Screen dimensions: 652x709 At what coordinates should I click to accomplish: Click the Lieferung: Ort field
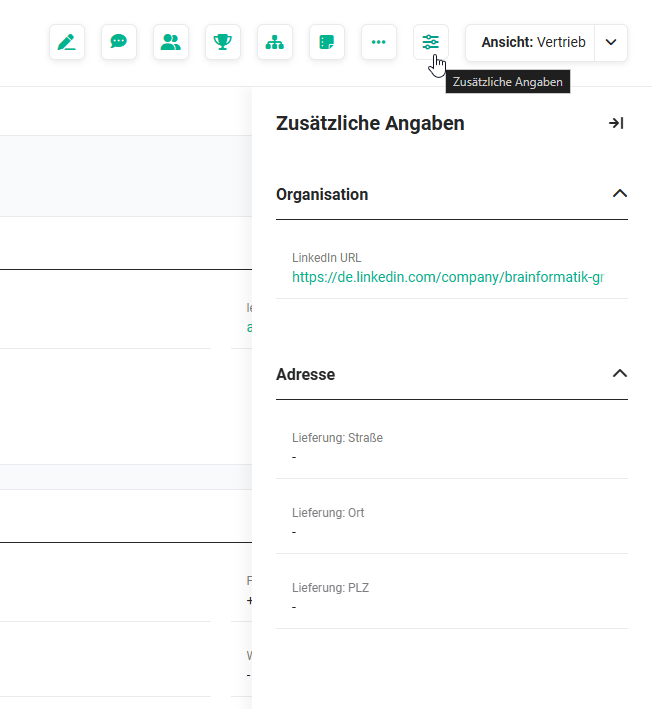tap(452, 521)
